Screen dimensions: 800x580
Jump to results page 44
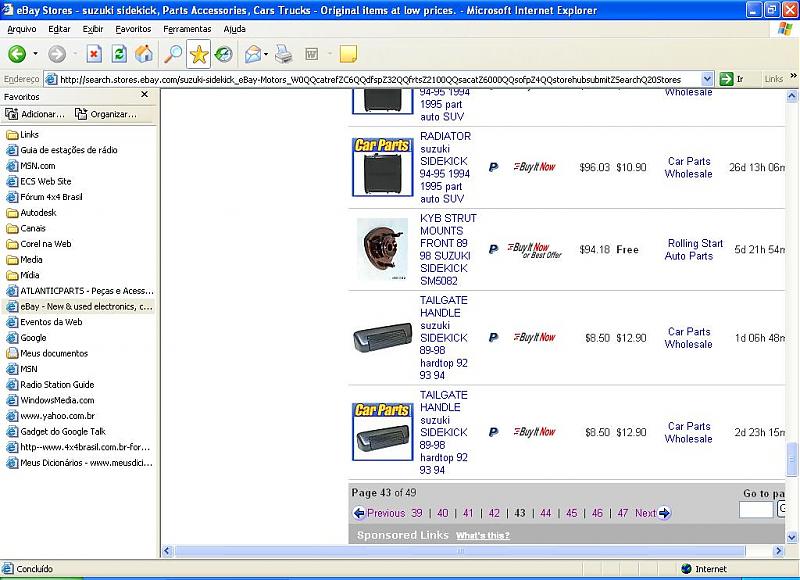(x=545, y=513)
